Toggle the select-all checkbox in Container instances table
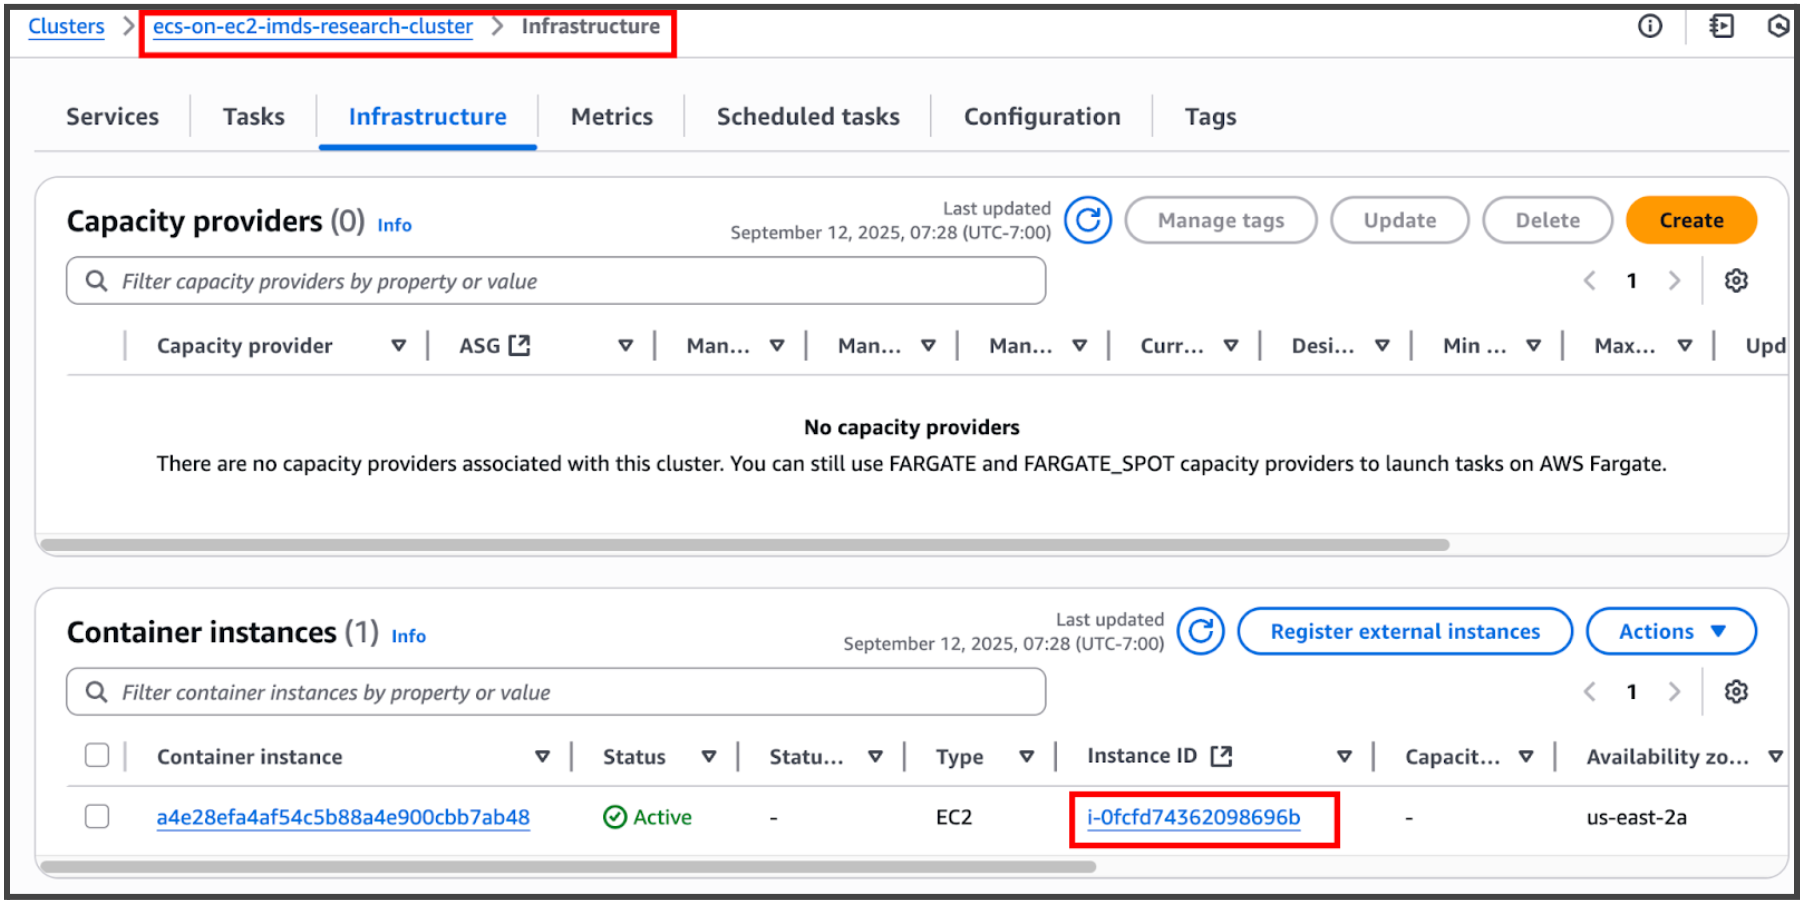The image size is (1806, 904). [97, 756]
